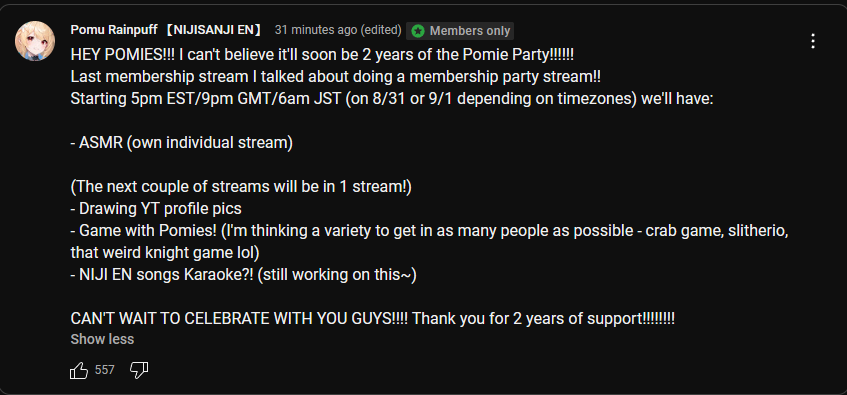Screen dimensions: 847x395
Task: Open Pomu Rainpuff's round avatar picture
Action: click(35, 41)
